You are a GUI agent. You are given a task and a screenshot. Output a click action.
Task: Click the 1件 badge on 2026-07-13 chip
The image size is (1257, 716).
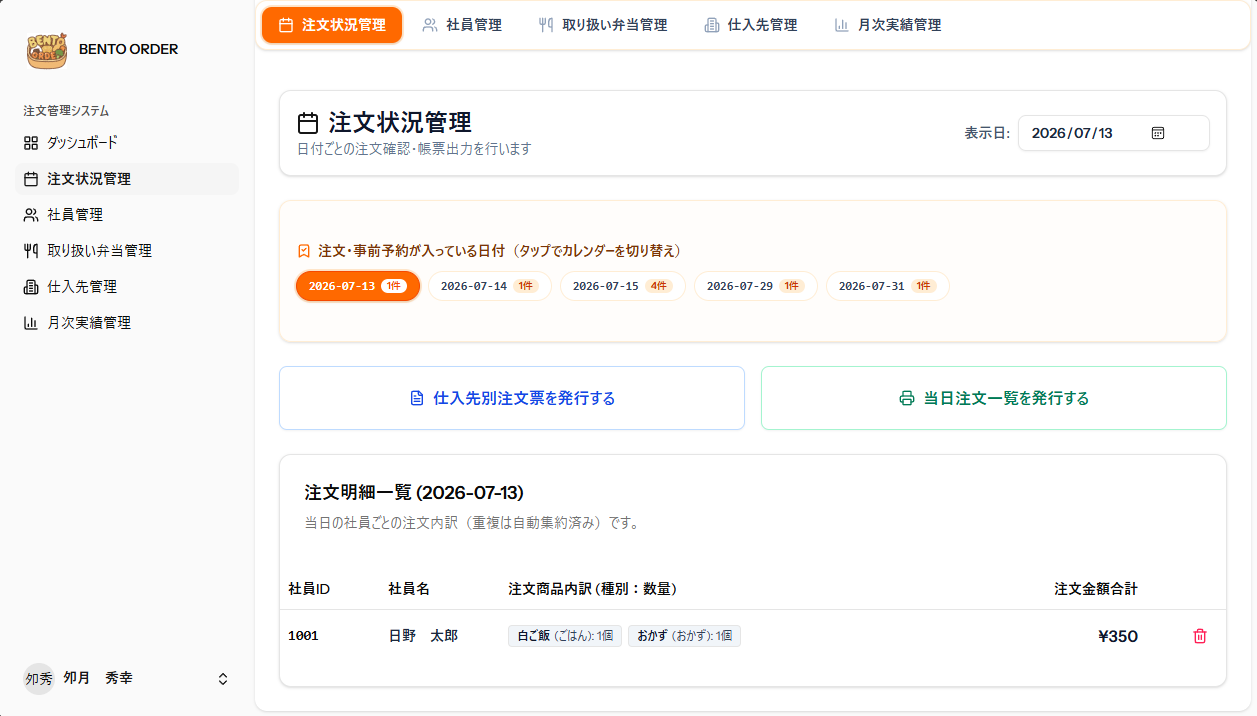(395, 286)
